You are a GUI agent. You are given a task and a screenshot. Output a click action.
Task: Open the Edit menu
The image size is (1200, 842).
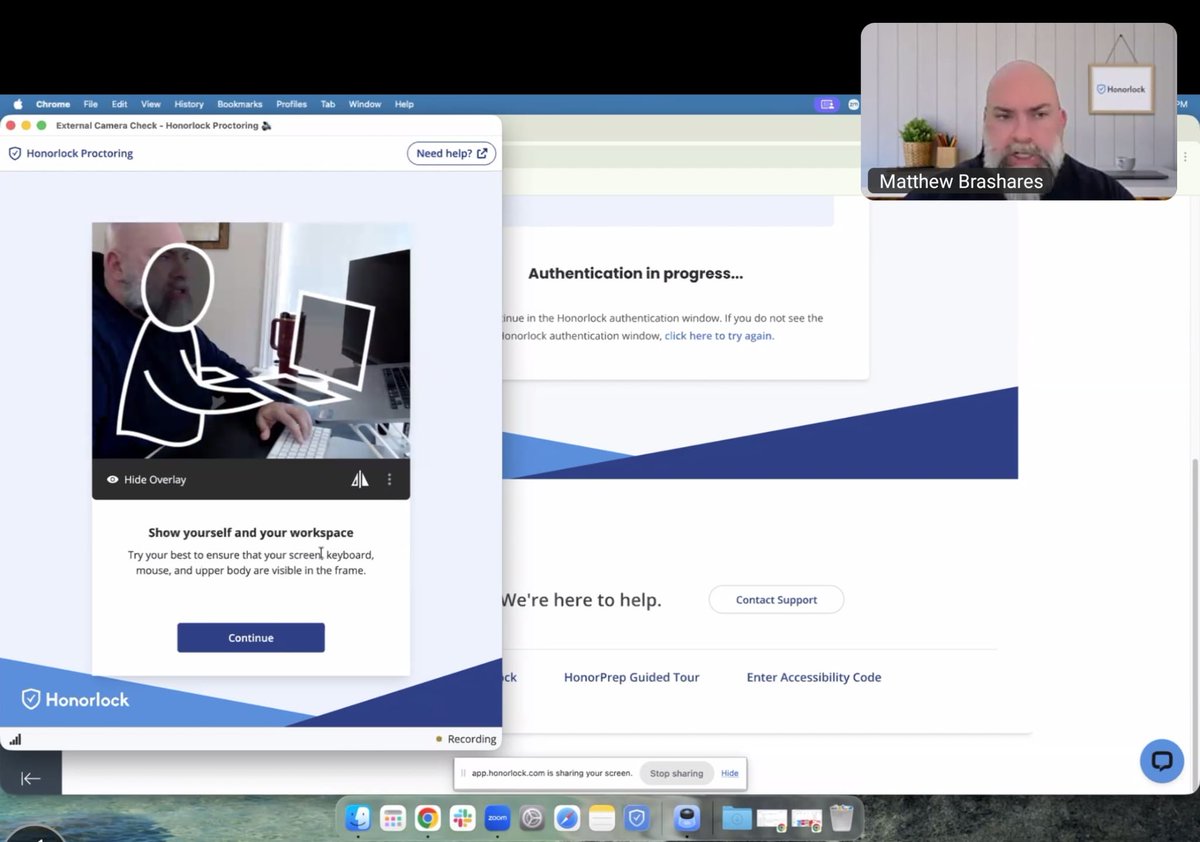pos(120,104)
